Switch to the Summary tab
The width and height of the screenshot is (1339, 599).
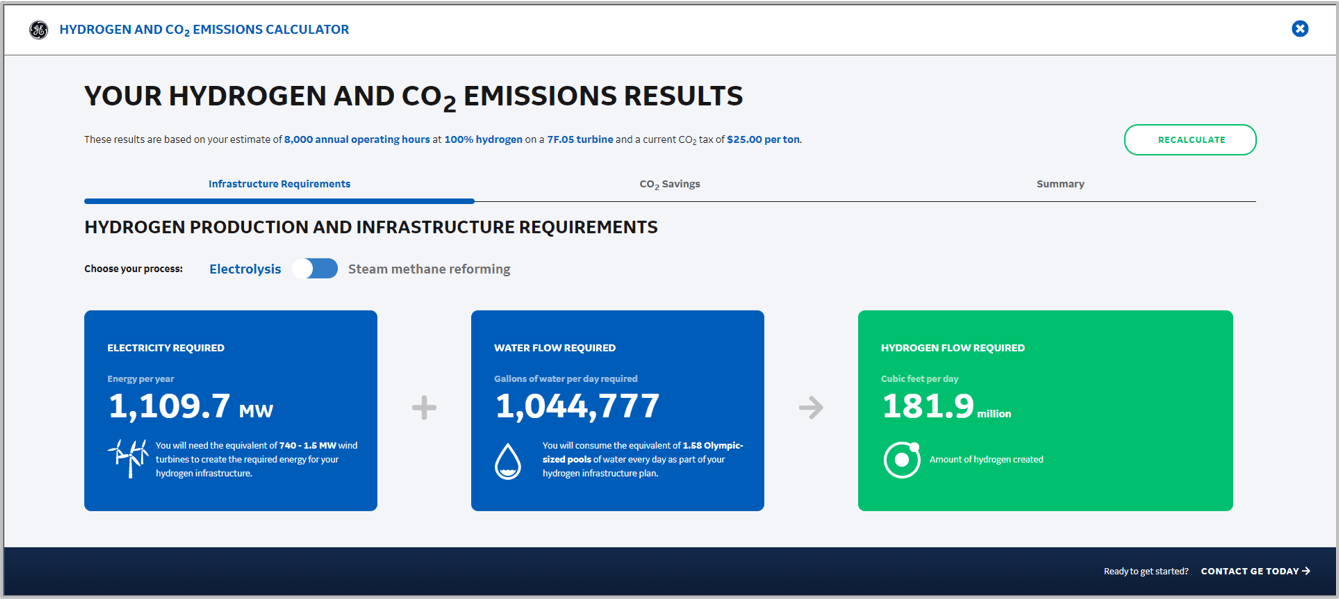pyautogui.click(x=1060, y=184)
